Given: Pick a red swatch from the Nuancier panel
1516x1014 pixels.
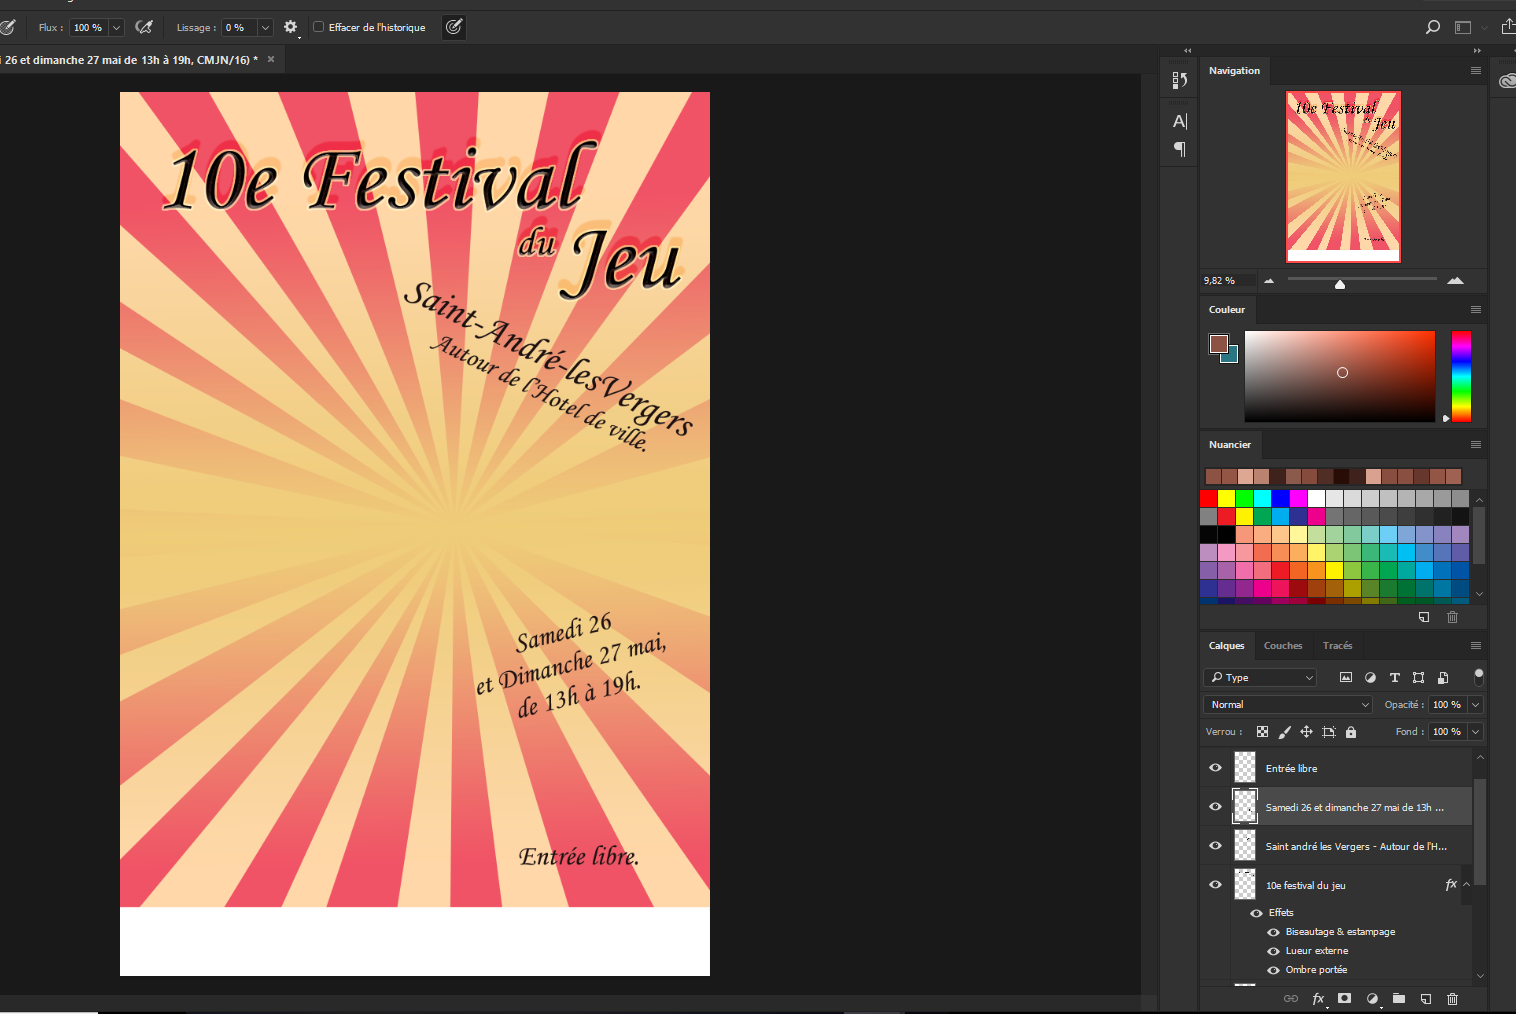Looking at the screenshot, I should point(1208,497).
